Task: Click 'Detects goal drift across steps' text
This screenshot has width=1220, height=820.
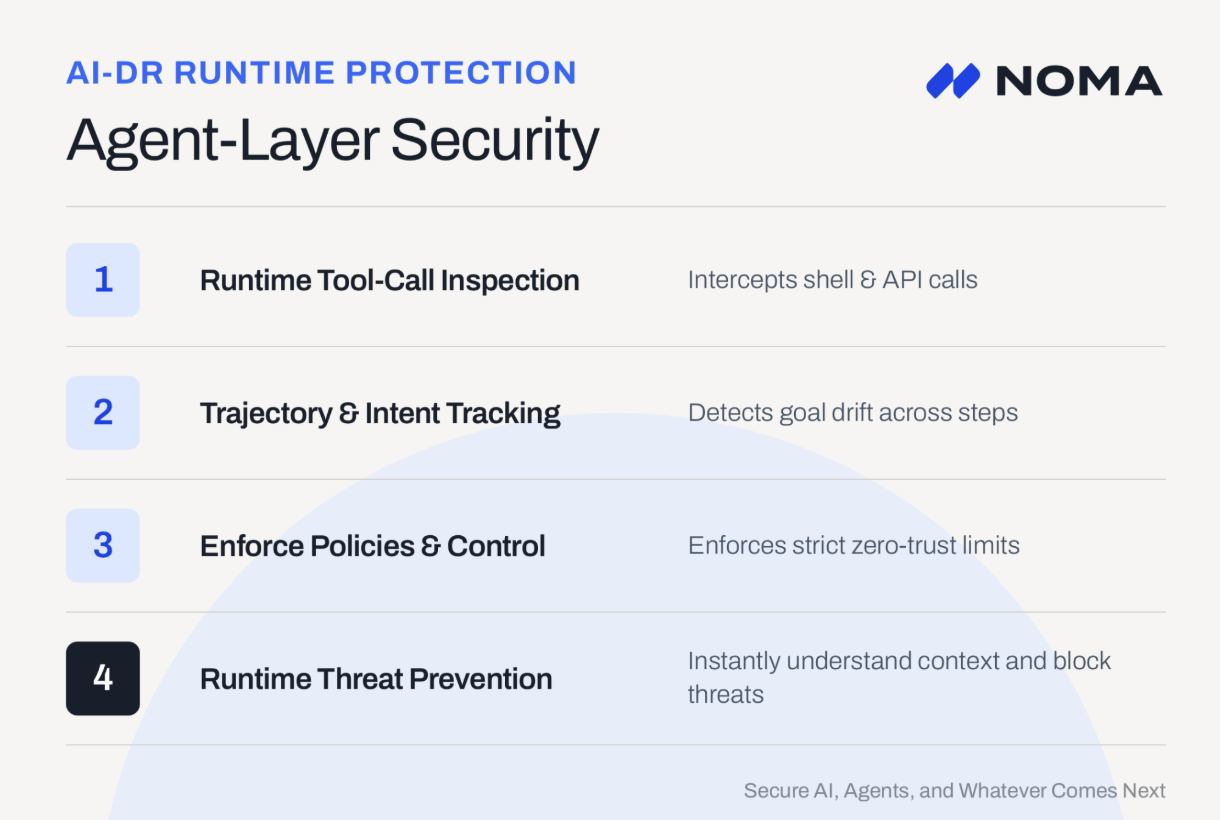Action: click(x=853, y=413)
